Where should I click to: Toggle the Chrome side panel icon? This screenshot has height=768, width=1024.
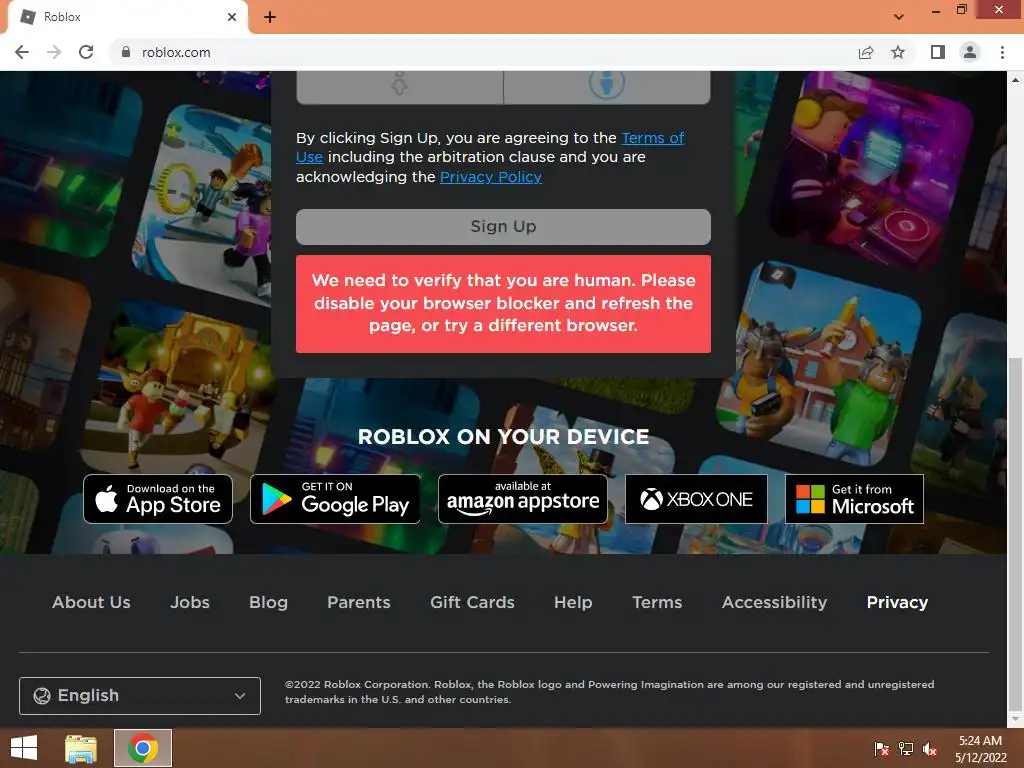tap(938, 52)
